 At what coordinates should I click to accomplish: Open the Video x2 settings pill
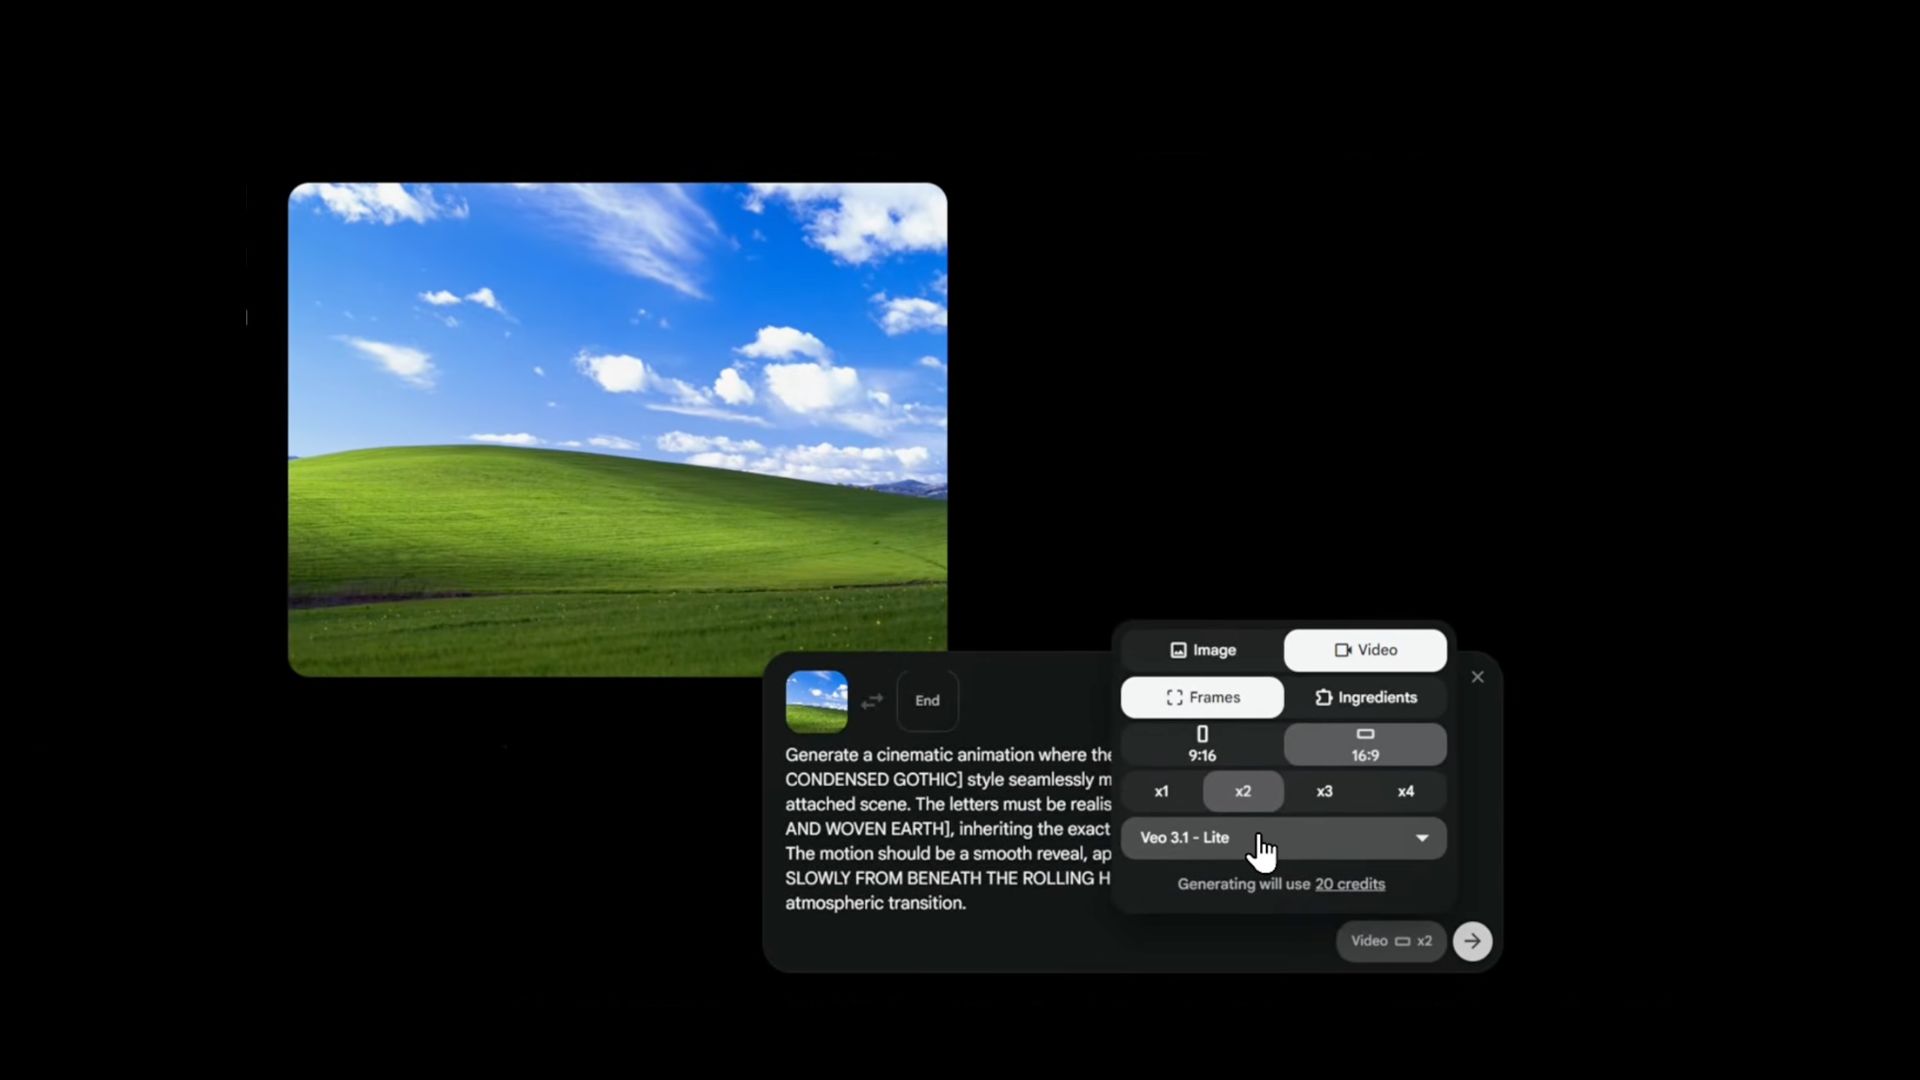(x=1390, y=941)
